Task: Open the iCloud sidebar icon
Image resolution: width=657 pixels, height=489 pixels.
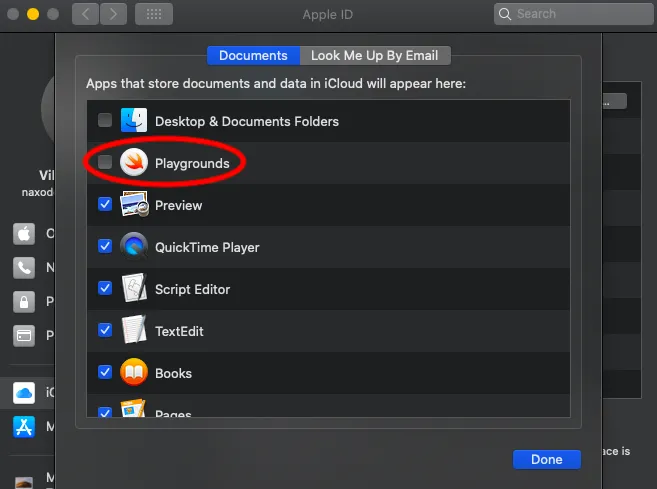Action: coord(24,393)
